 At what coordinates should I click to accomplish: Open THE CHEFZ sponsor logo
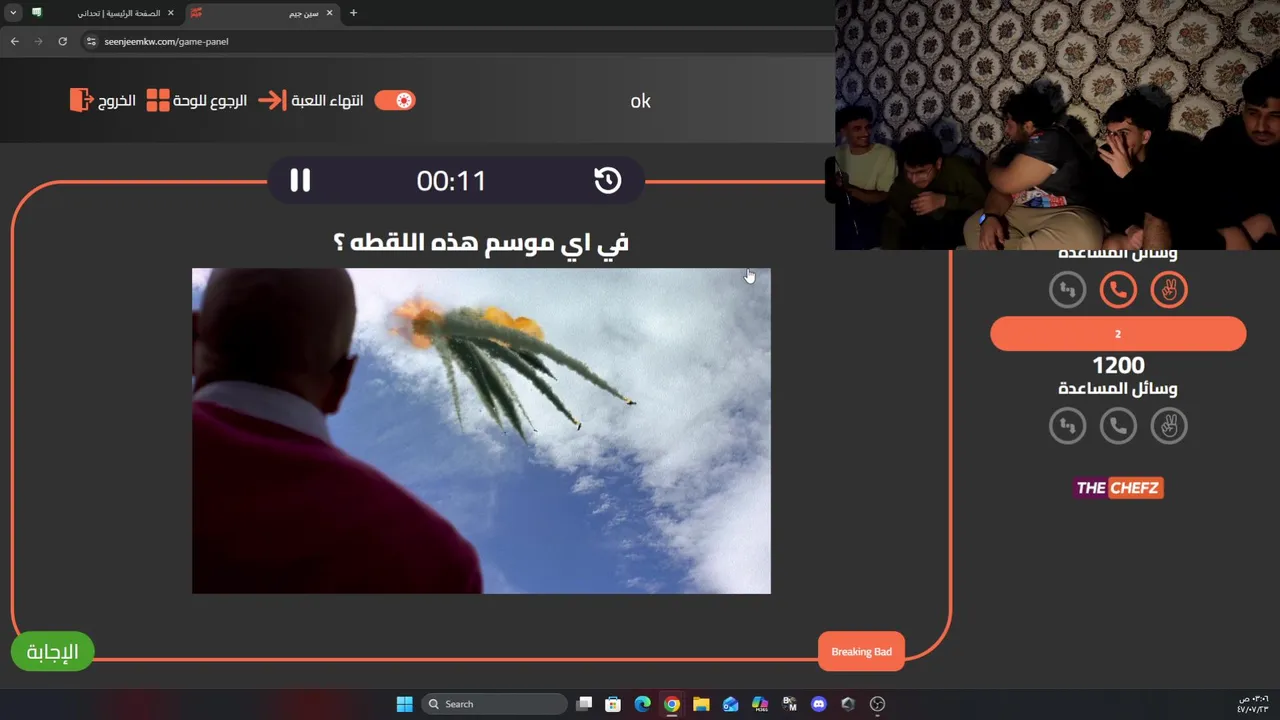[x=1119, y=488]
